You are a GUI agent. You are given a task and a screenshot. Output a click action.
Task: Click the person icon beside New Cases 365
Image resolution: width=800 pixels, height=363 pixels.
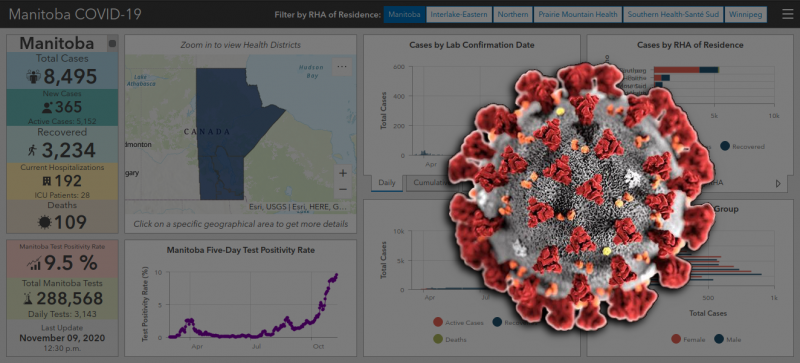(47, 108)
